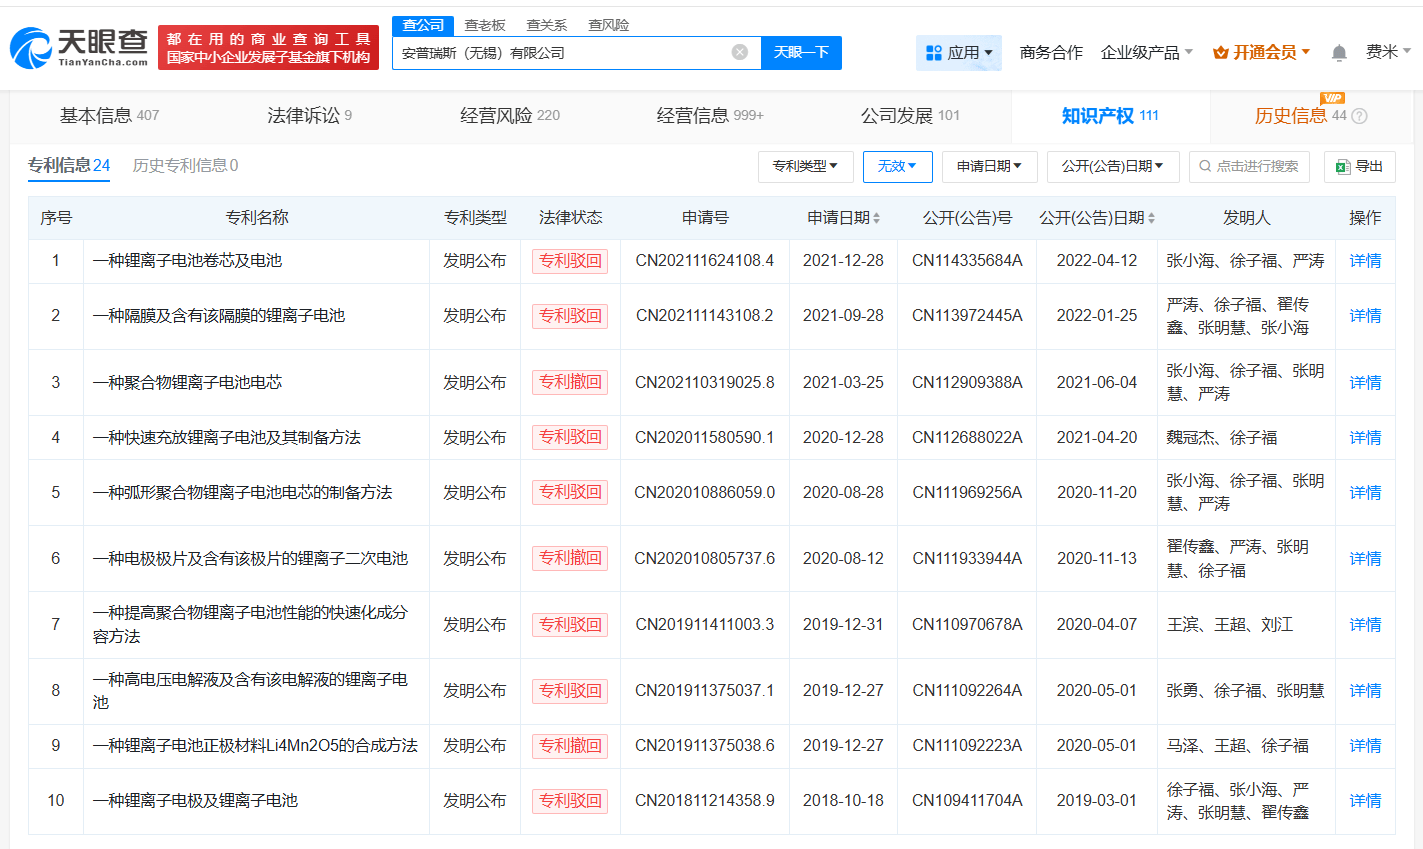This screenshot has width=1423, height=849.
Task: Switch to the 历史信息 VIP tab
Action: pos(1300,116)
